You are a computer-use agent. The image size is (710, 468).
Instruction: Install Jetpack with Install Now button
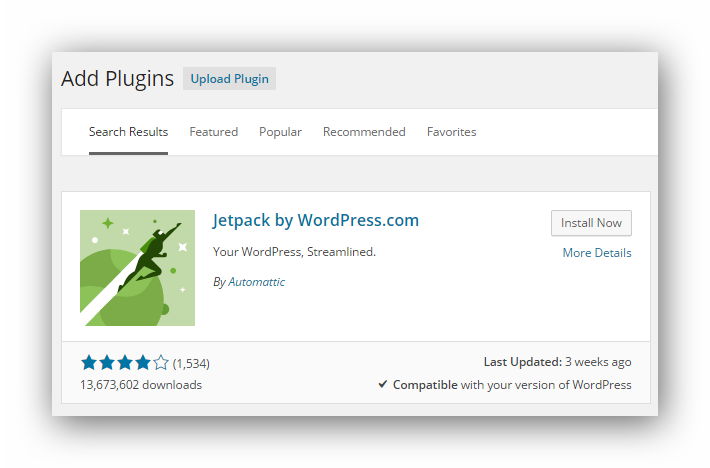point(591,223)
